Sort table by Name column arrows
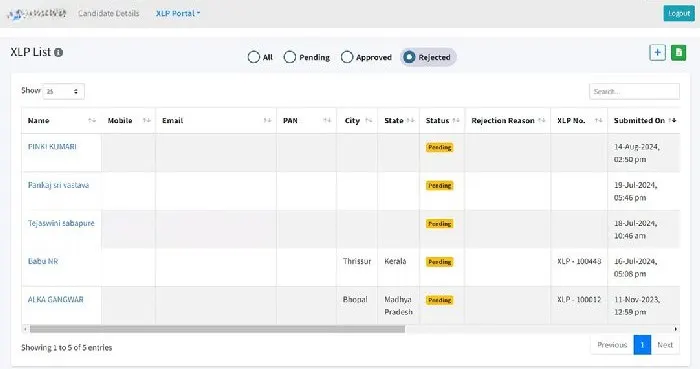The width and height of the screenshot is (700, 369). [x=92, y=120]
